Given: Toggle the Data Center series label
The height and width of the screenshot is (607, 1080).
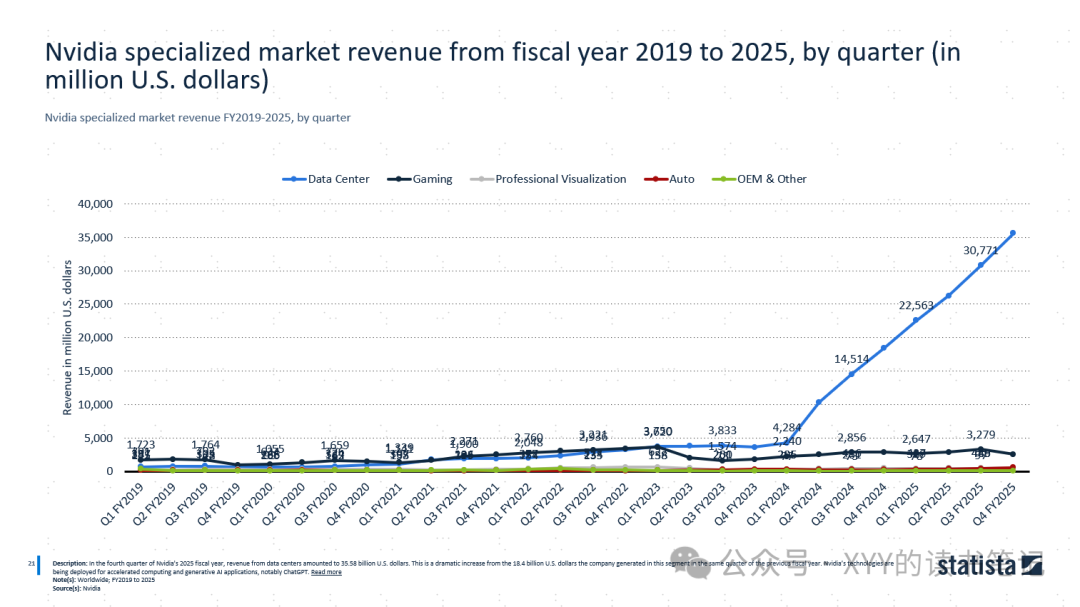Looking at the screenshot, I should coord(338,179).
